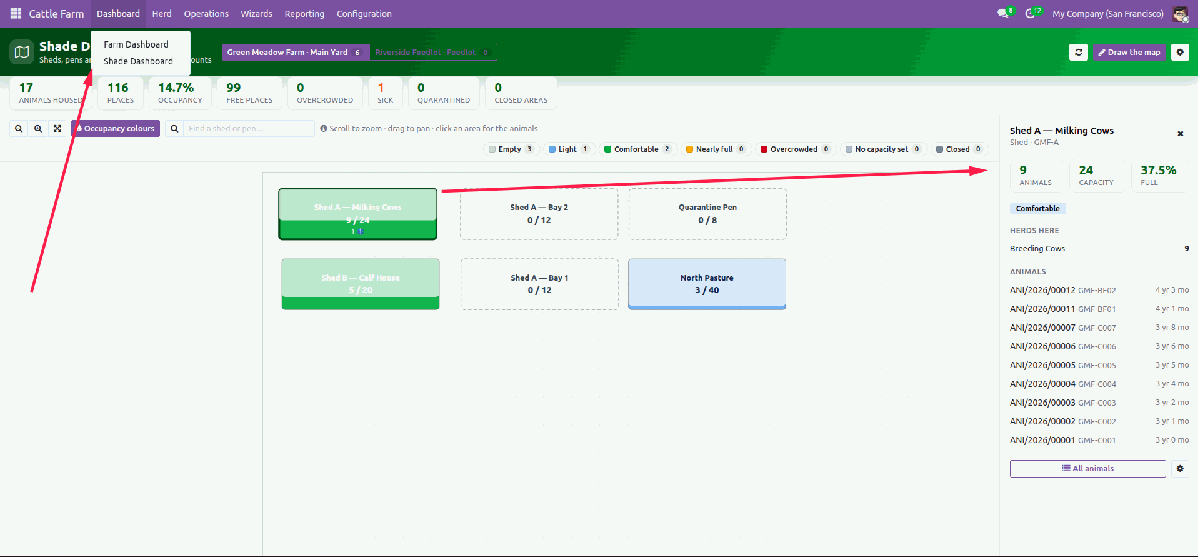Click the Places 116 stat card
Screen dimensions: 1198x557
pyautogui.click(x=120, y=92)
